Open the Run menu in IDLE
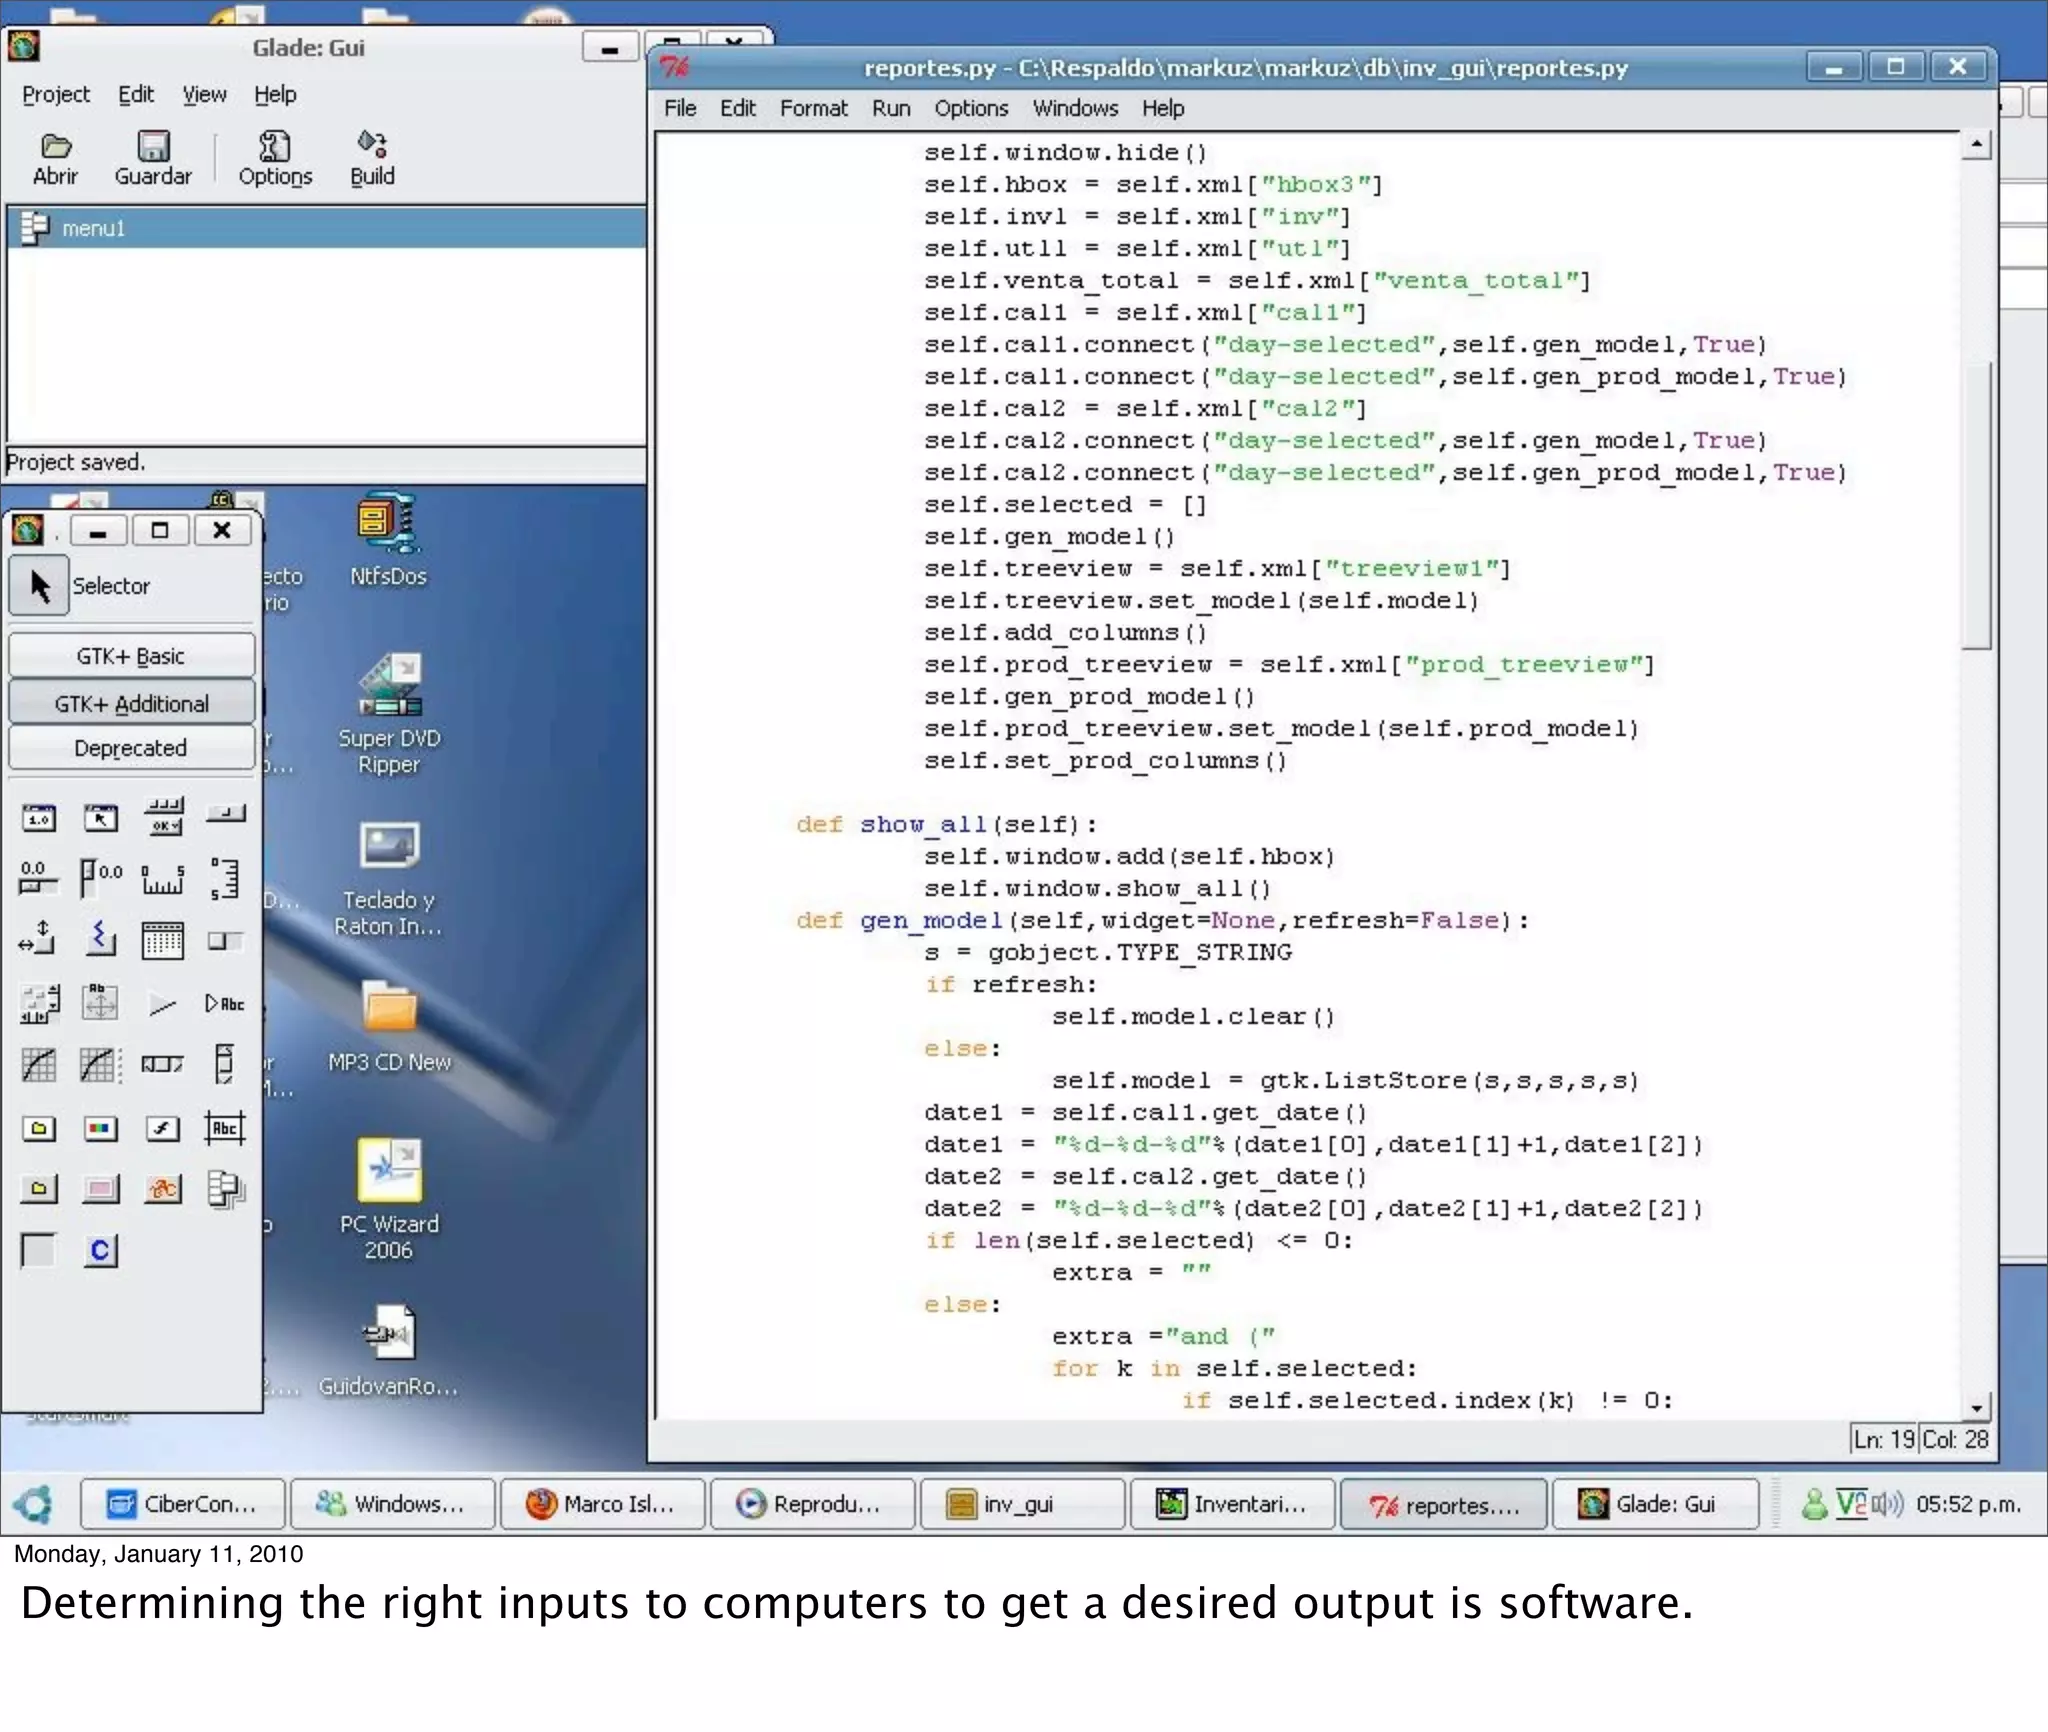The image size is (2048, 1732). (890, 108)
